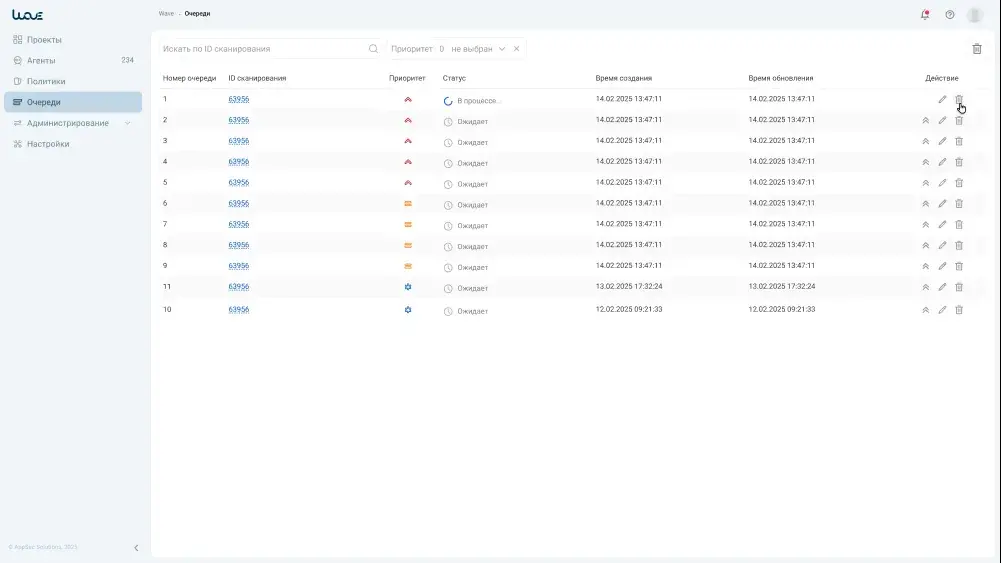Move queue item 2 to top
1001x563 pixels.
point(926,121)
